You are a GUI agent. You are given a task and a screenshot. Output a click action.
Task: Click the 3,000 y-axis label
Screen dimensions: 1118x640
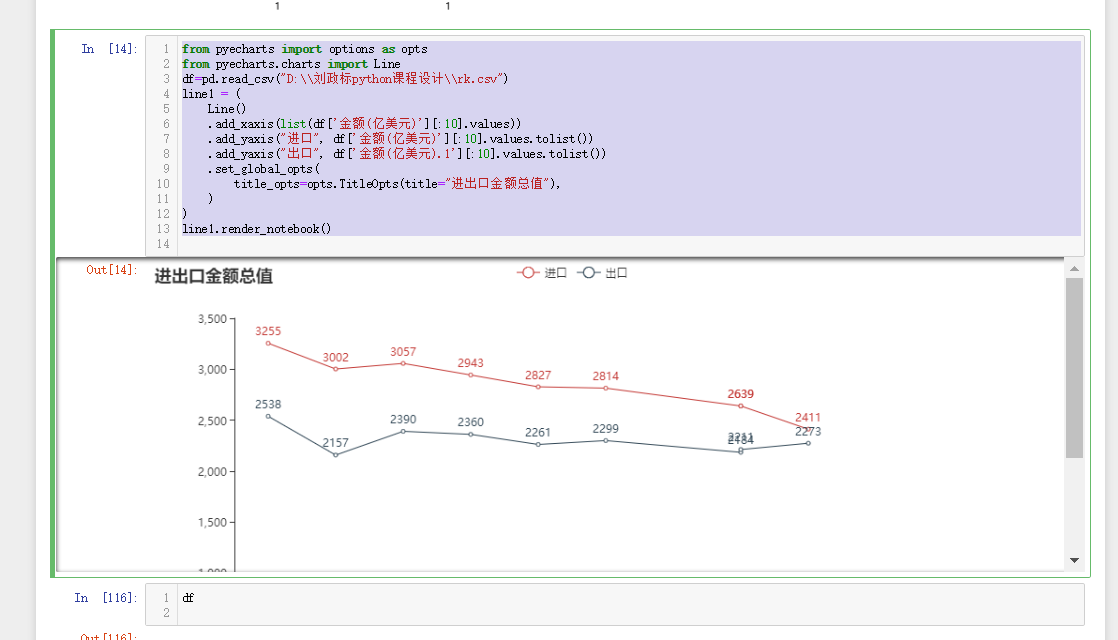tap(212, 369)
